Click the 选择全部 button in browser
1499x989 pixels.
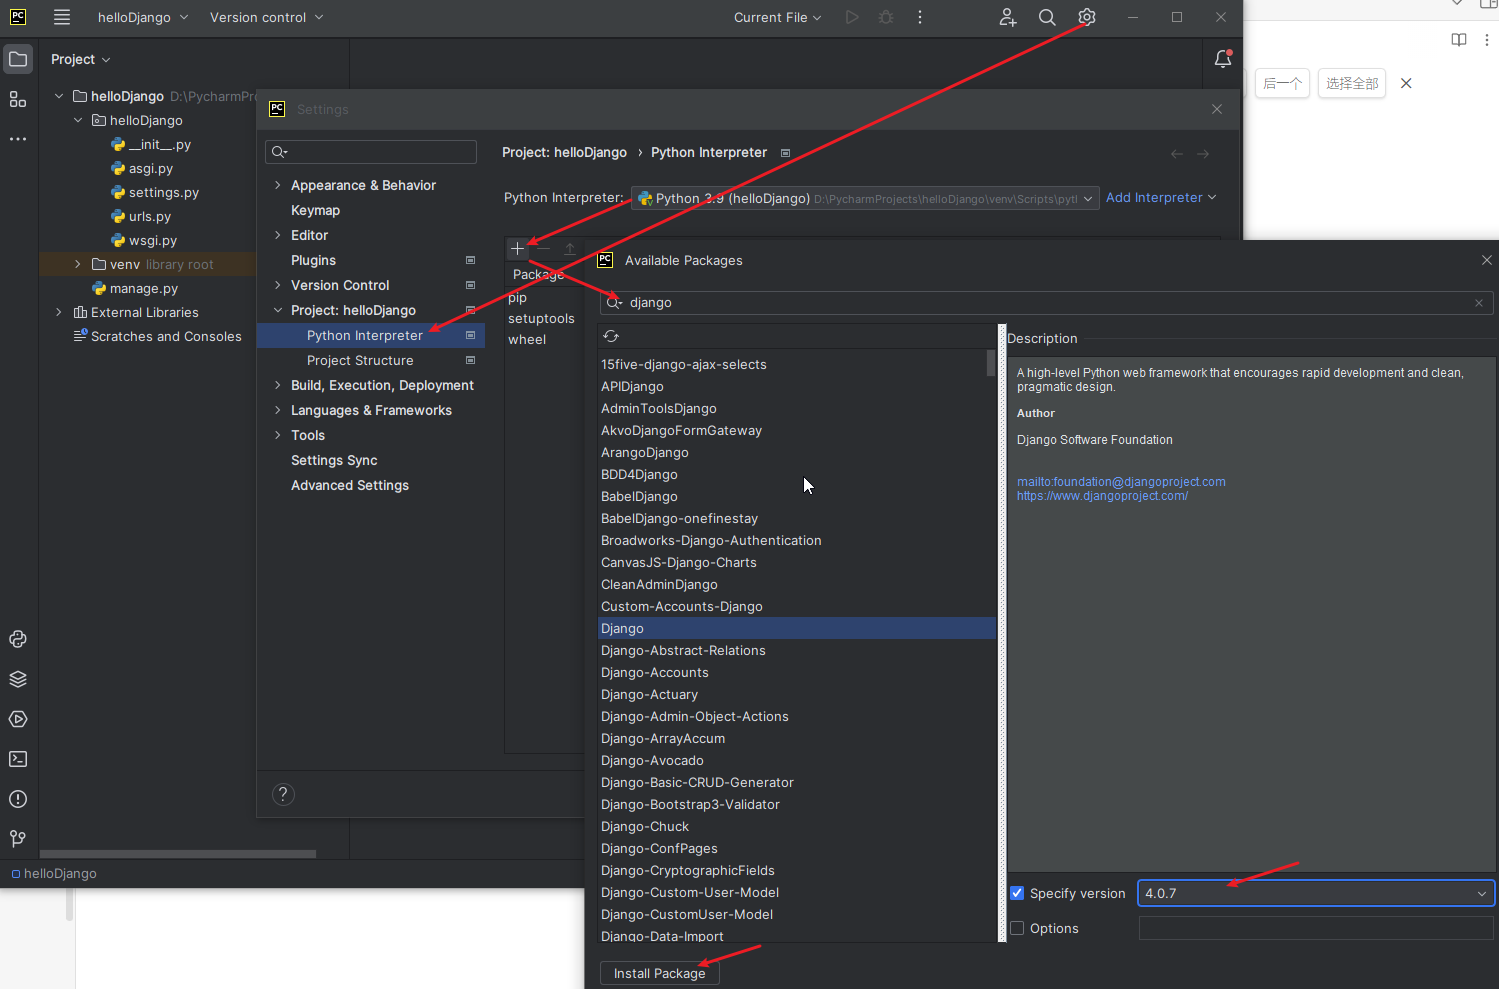(x=1352, y=83)
